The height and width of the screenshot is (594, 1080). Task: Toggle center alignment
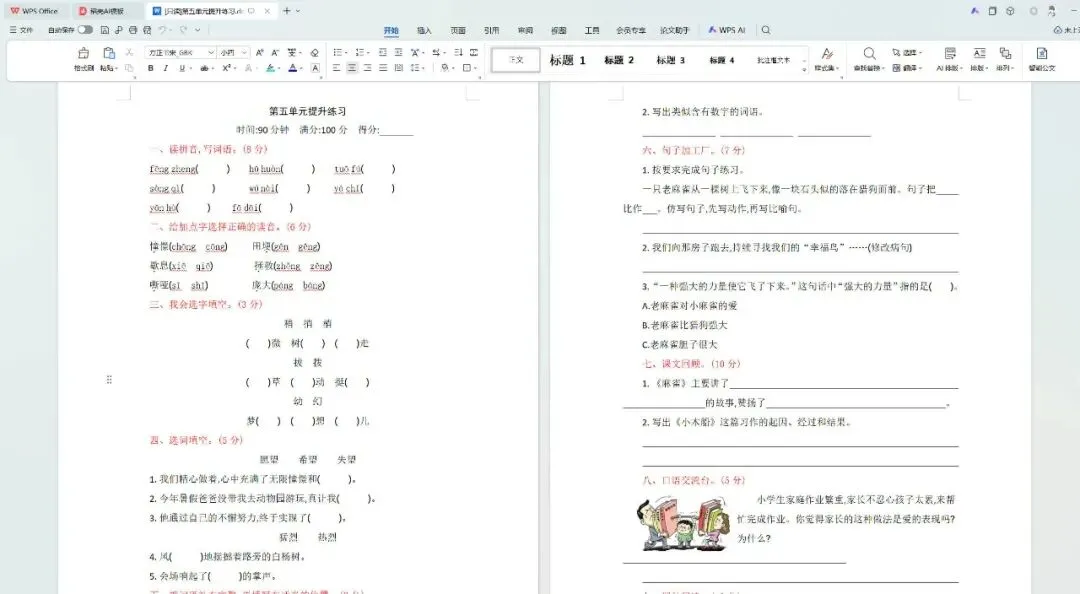[352, 68]
